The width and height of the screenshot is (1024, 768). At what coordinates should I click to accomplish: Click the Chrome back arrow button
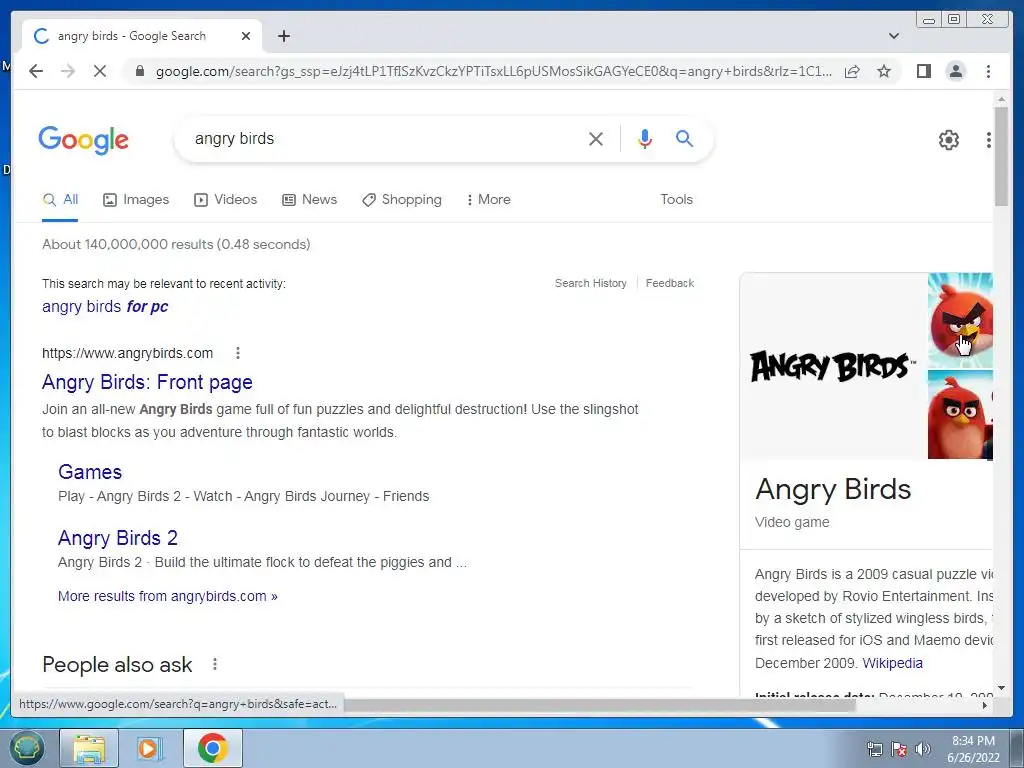[36, 71]
